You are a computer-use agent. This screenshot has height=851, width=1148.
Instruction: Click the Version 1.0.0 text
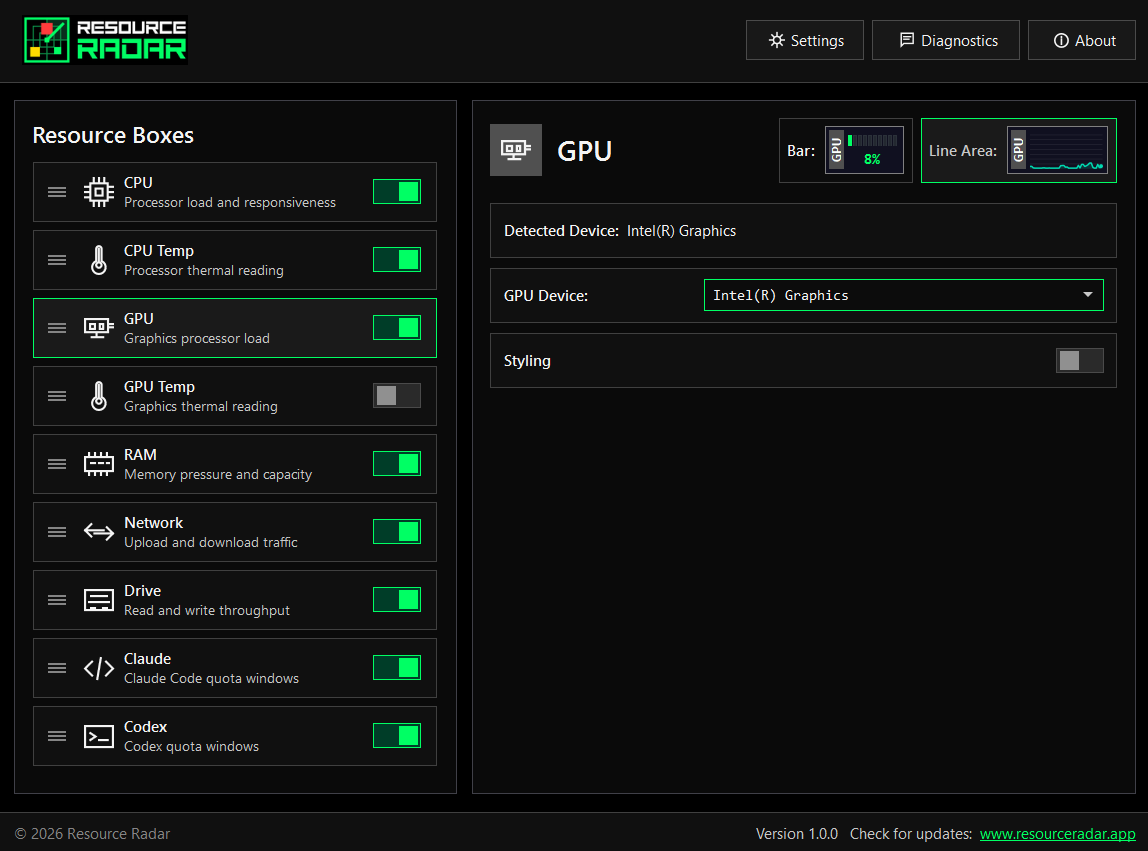coord(797,833)
